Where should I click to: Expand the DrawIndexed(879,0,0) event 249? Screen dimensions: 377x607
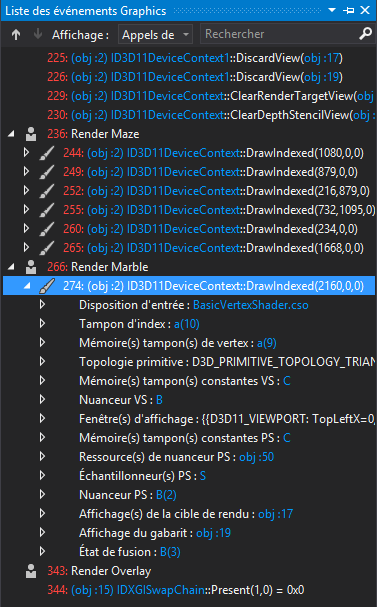tap(26, 171)
